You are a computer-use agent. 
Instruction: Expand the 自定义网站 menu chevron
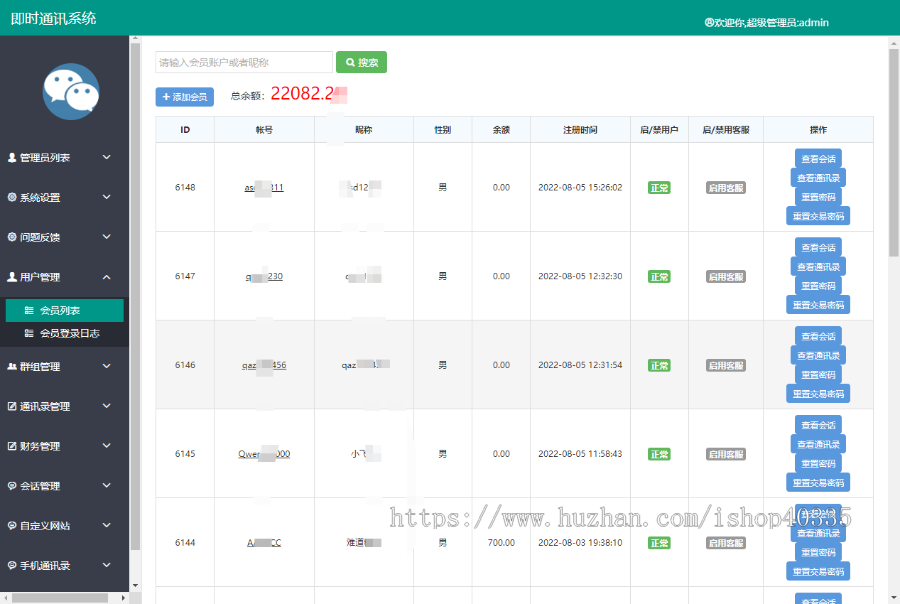(107, 525)
